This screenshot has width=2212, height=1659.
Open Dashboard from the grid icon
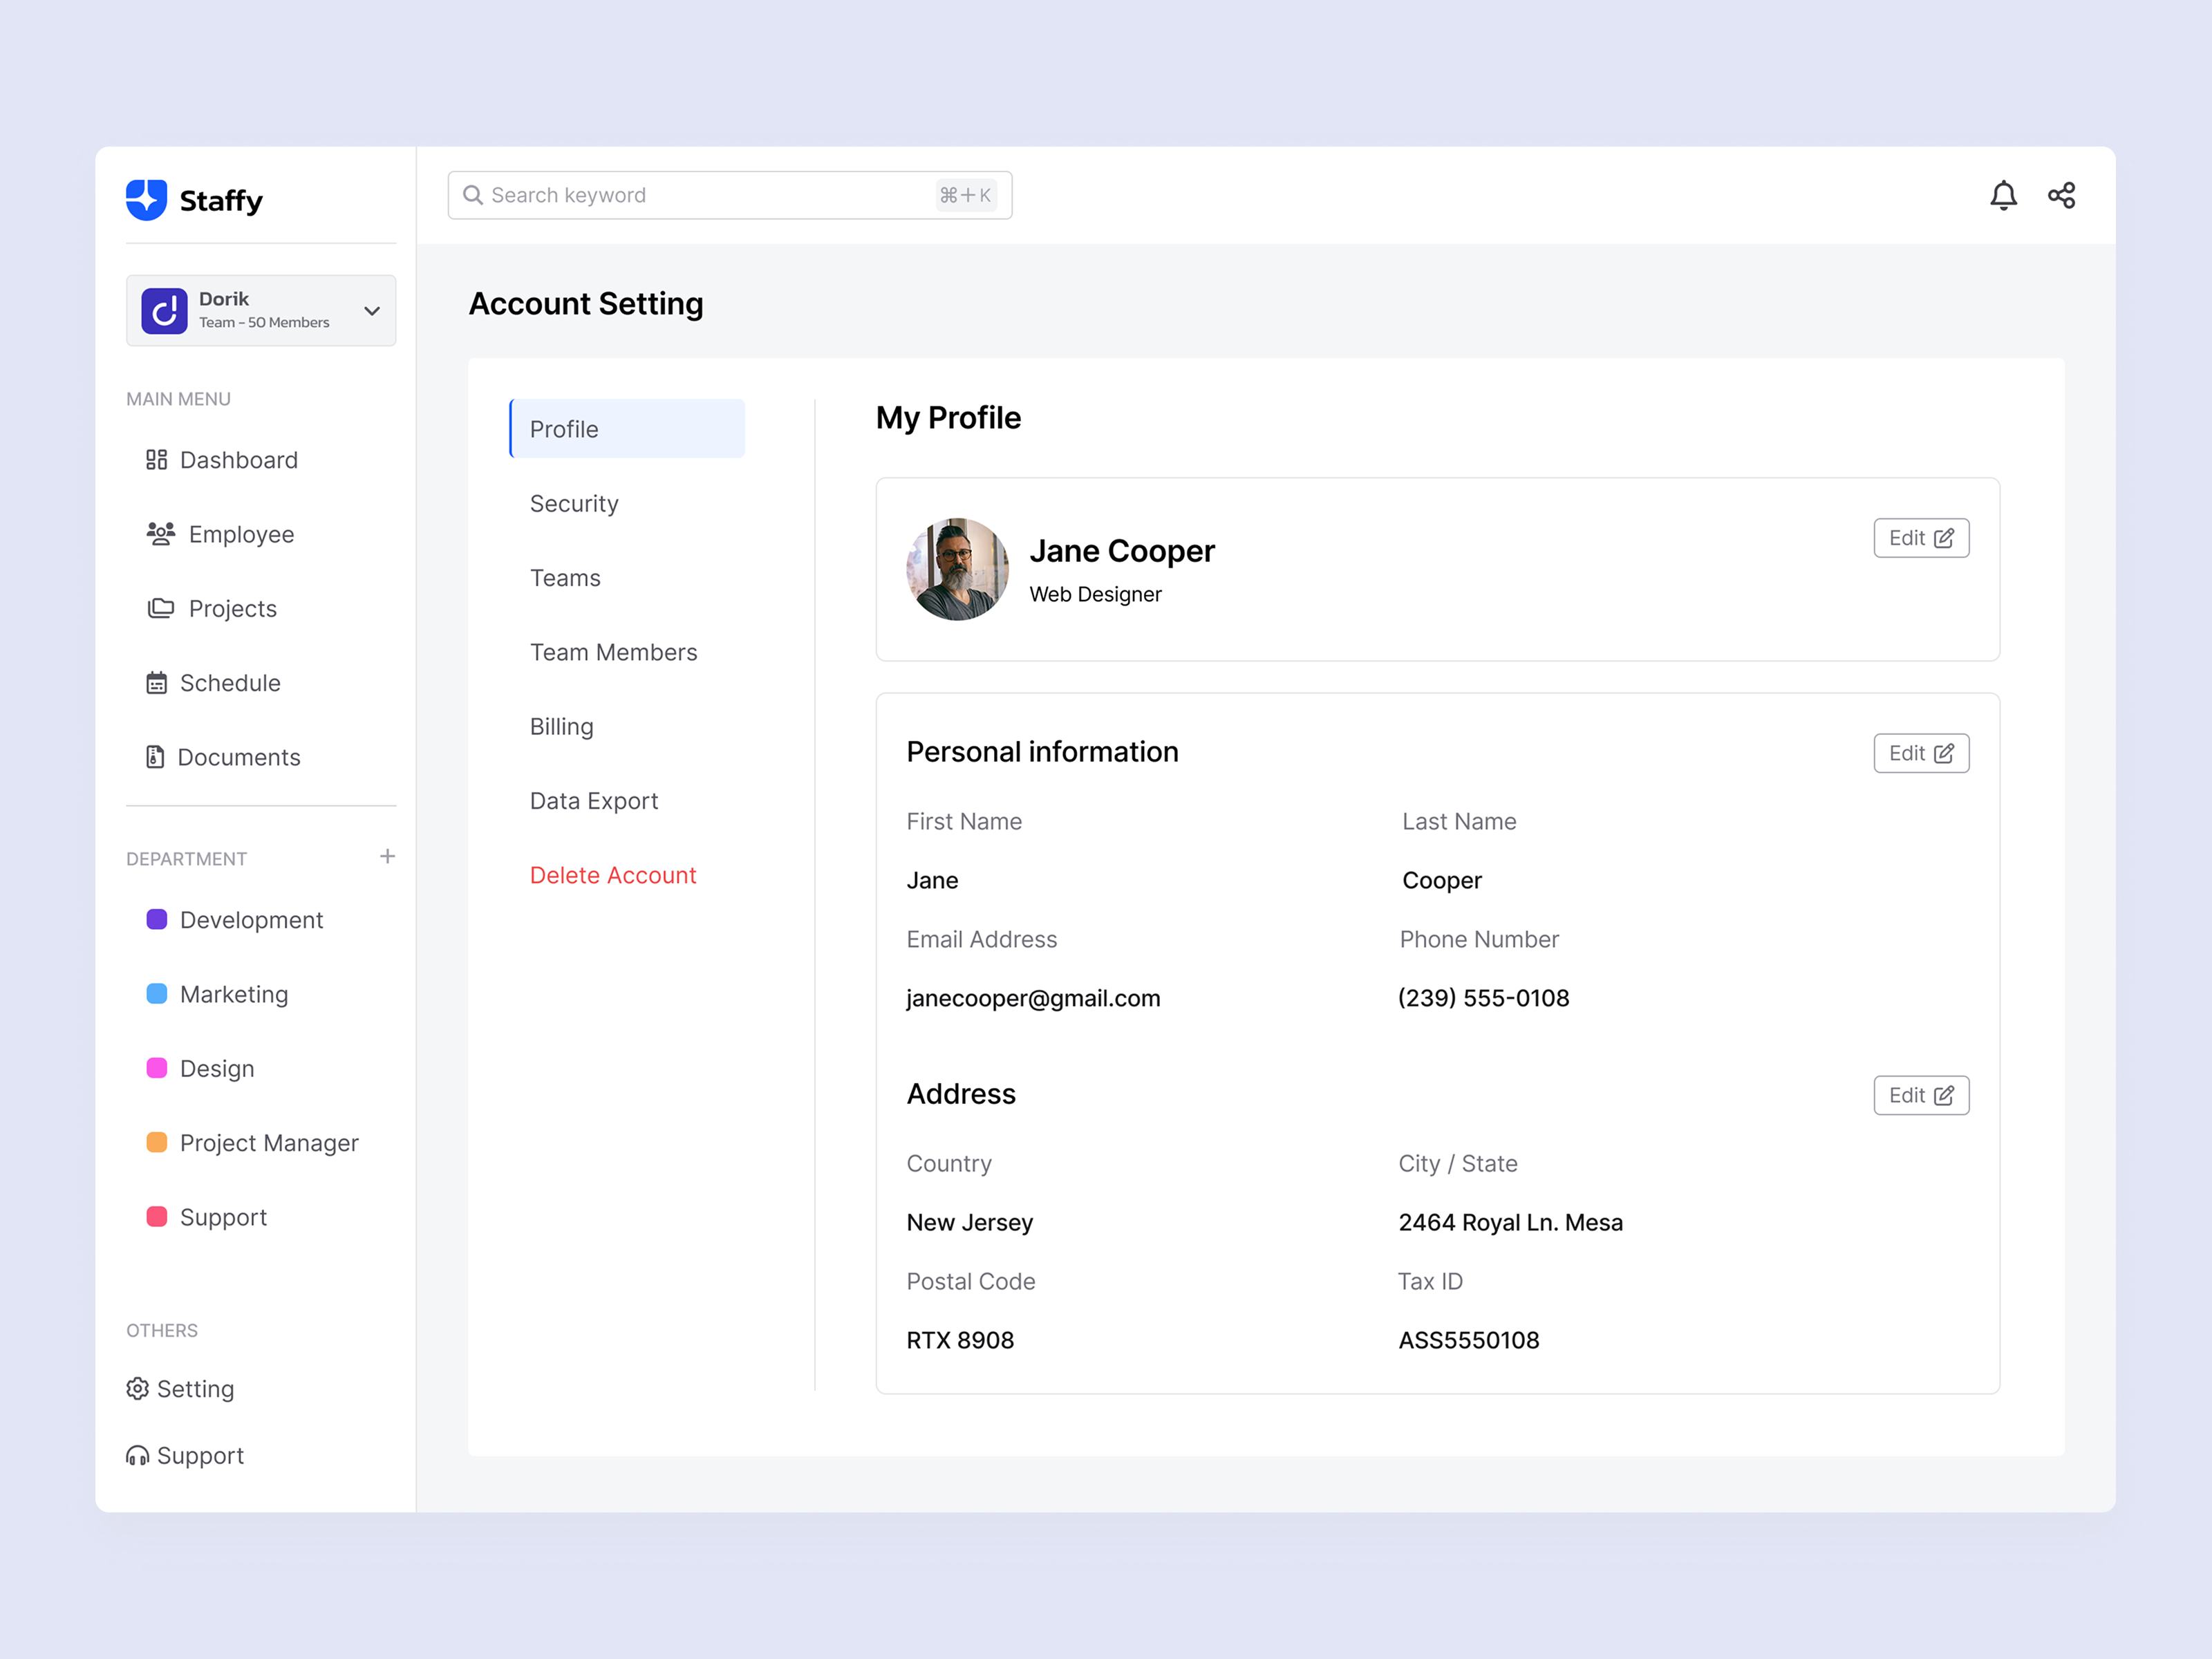(156, 460)
